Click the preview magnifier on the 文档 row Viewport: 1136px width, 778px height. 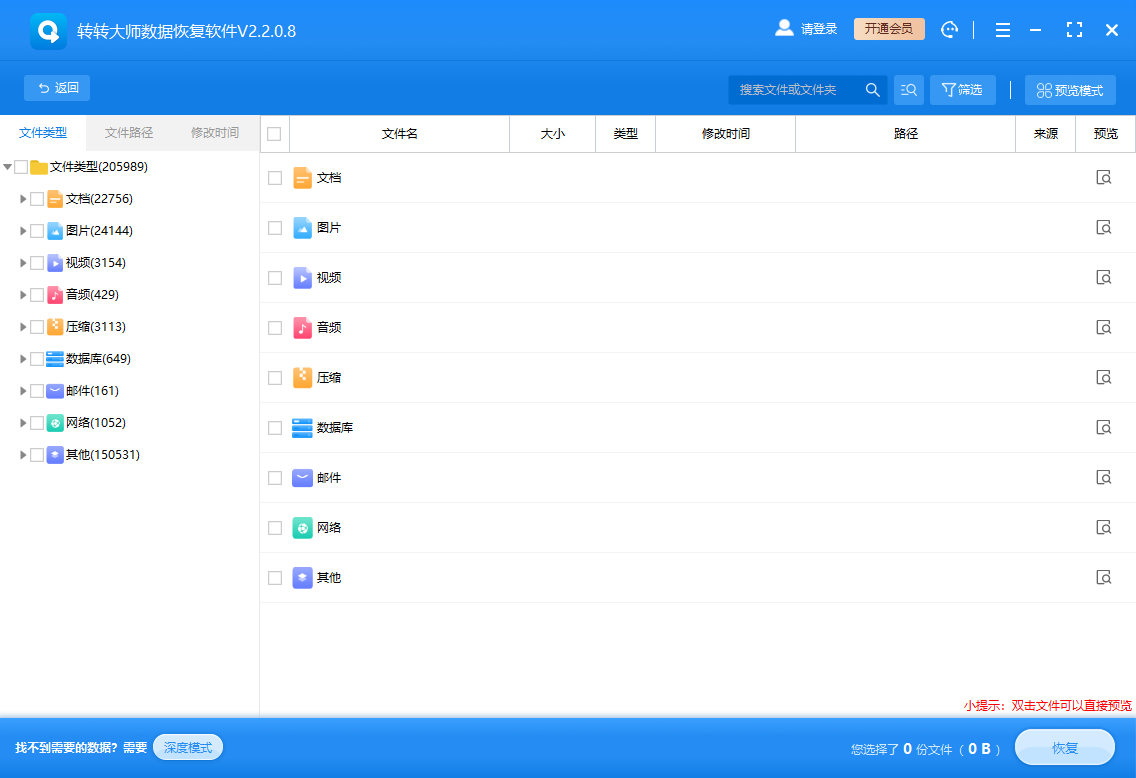point(1103,177)
